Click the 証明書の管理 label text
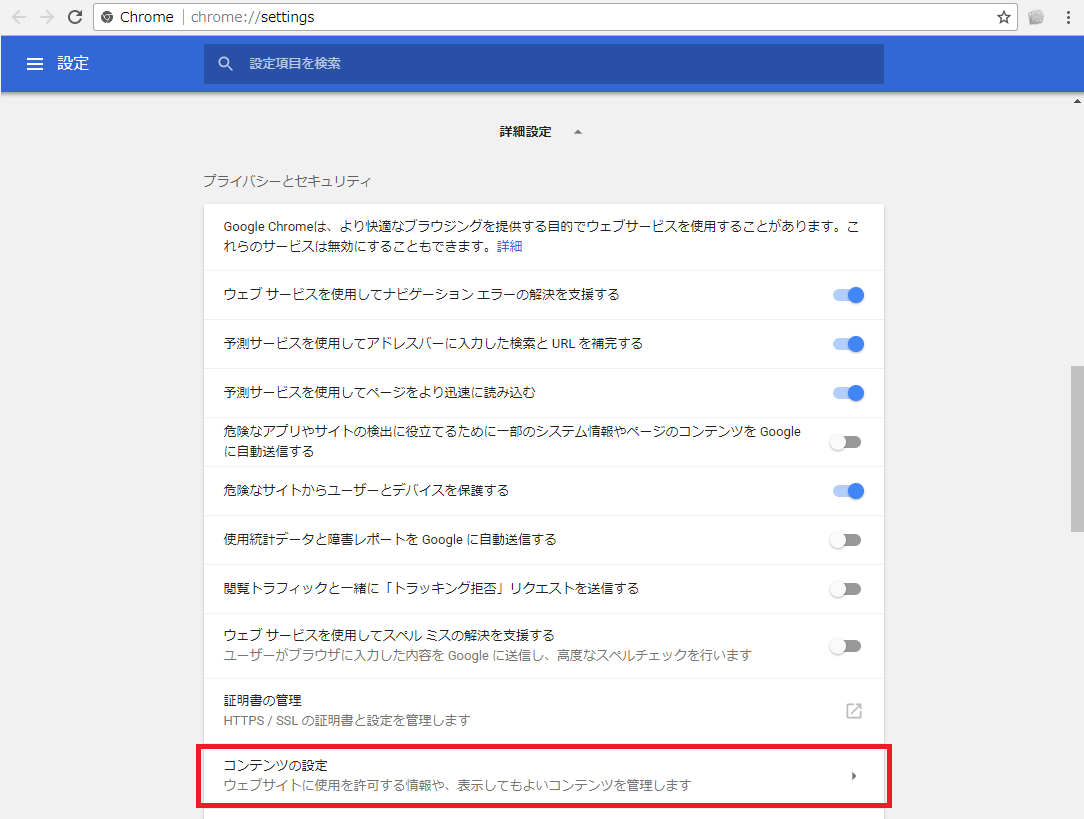The width and height of the screenshot is (1084, 819). pos(262,701)
